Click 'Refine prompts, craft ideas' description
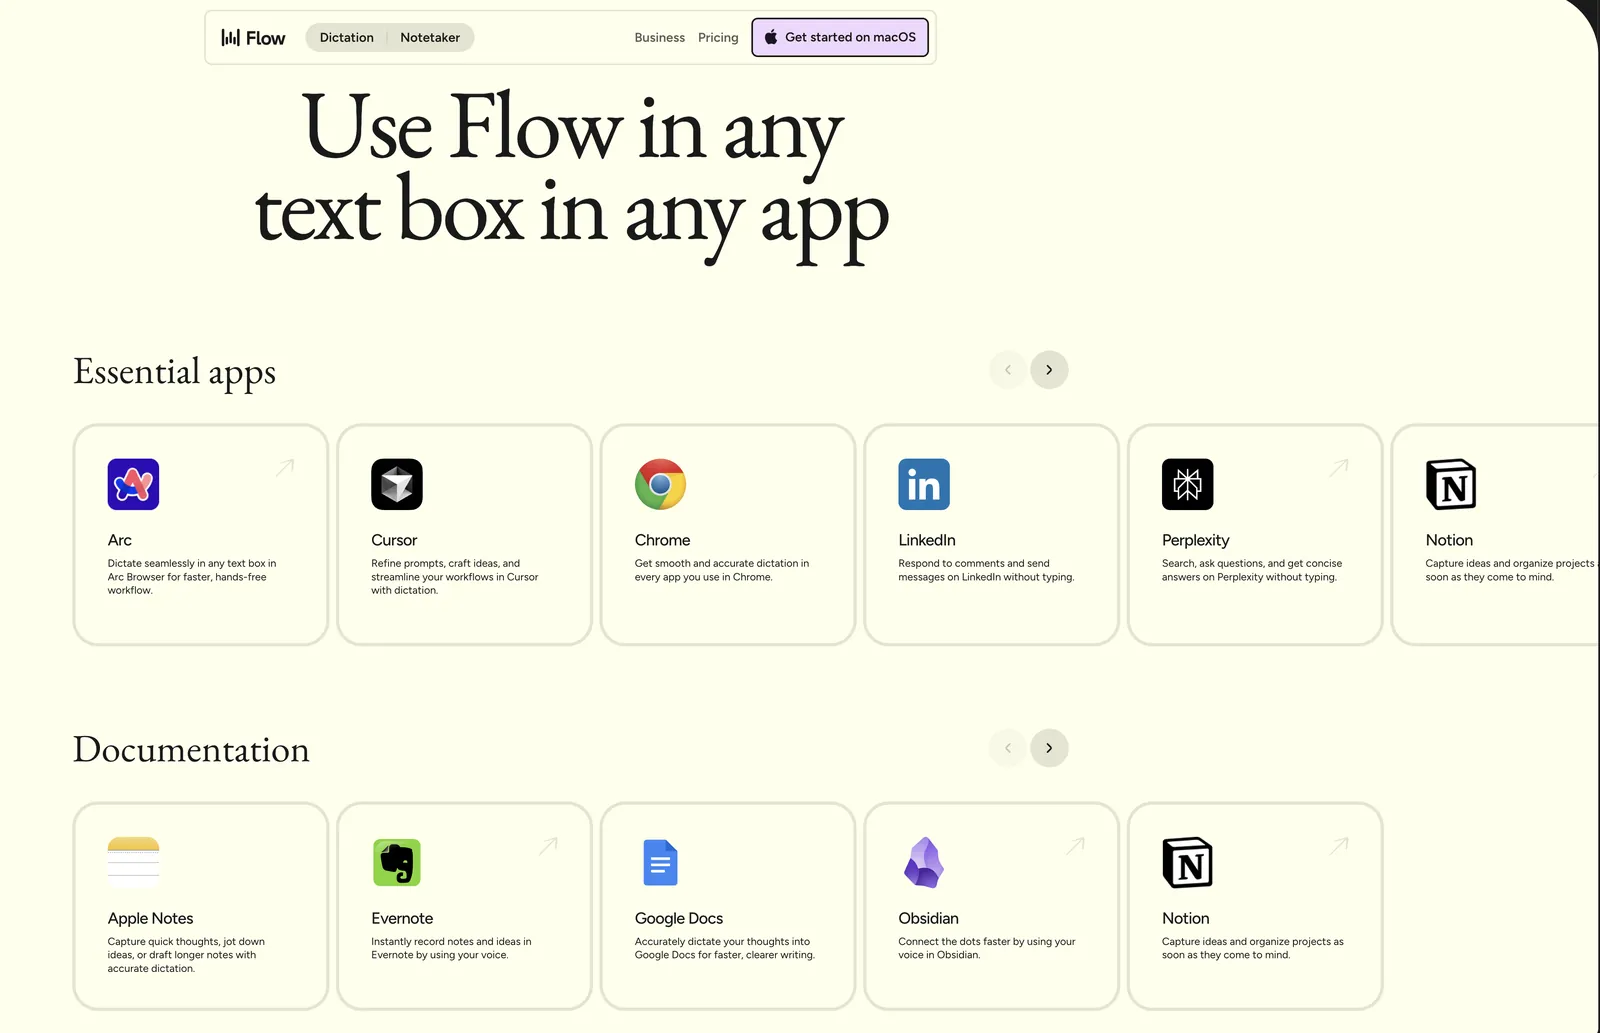1600x1033 pixels. (455, 577)
